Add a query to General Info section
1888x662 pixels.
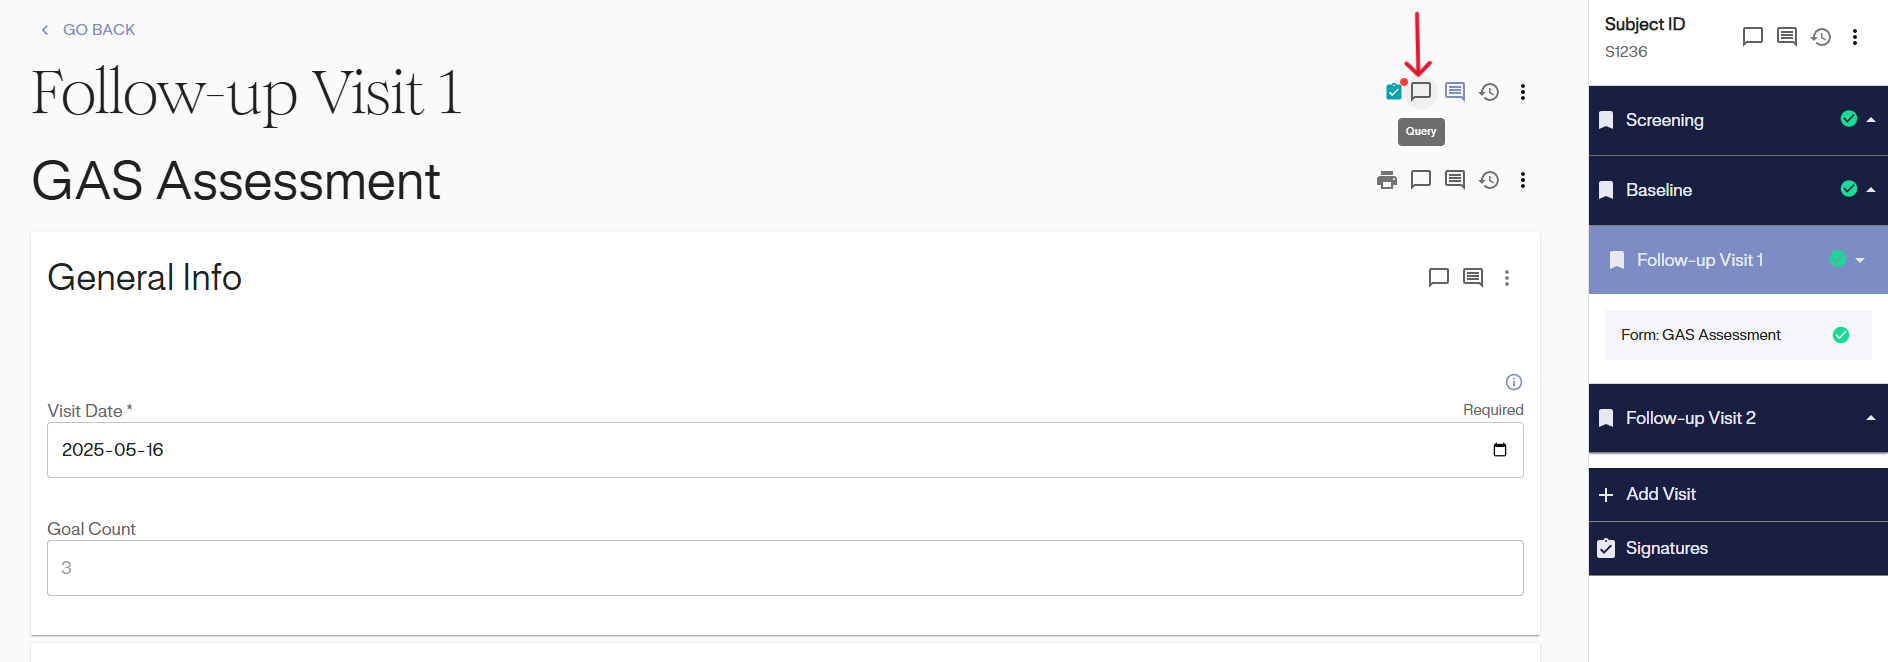1439,278
